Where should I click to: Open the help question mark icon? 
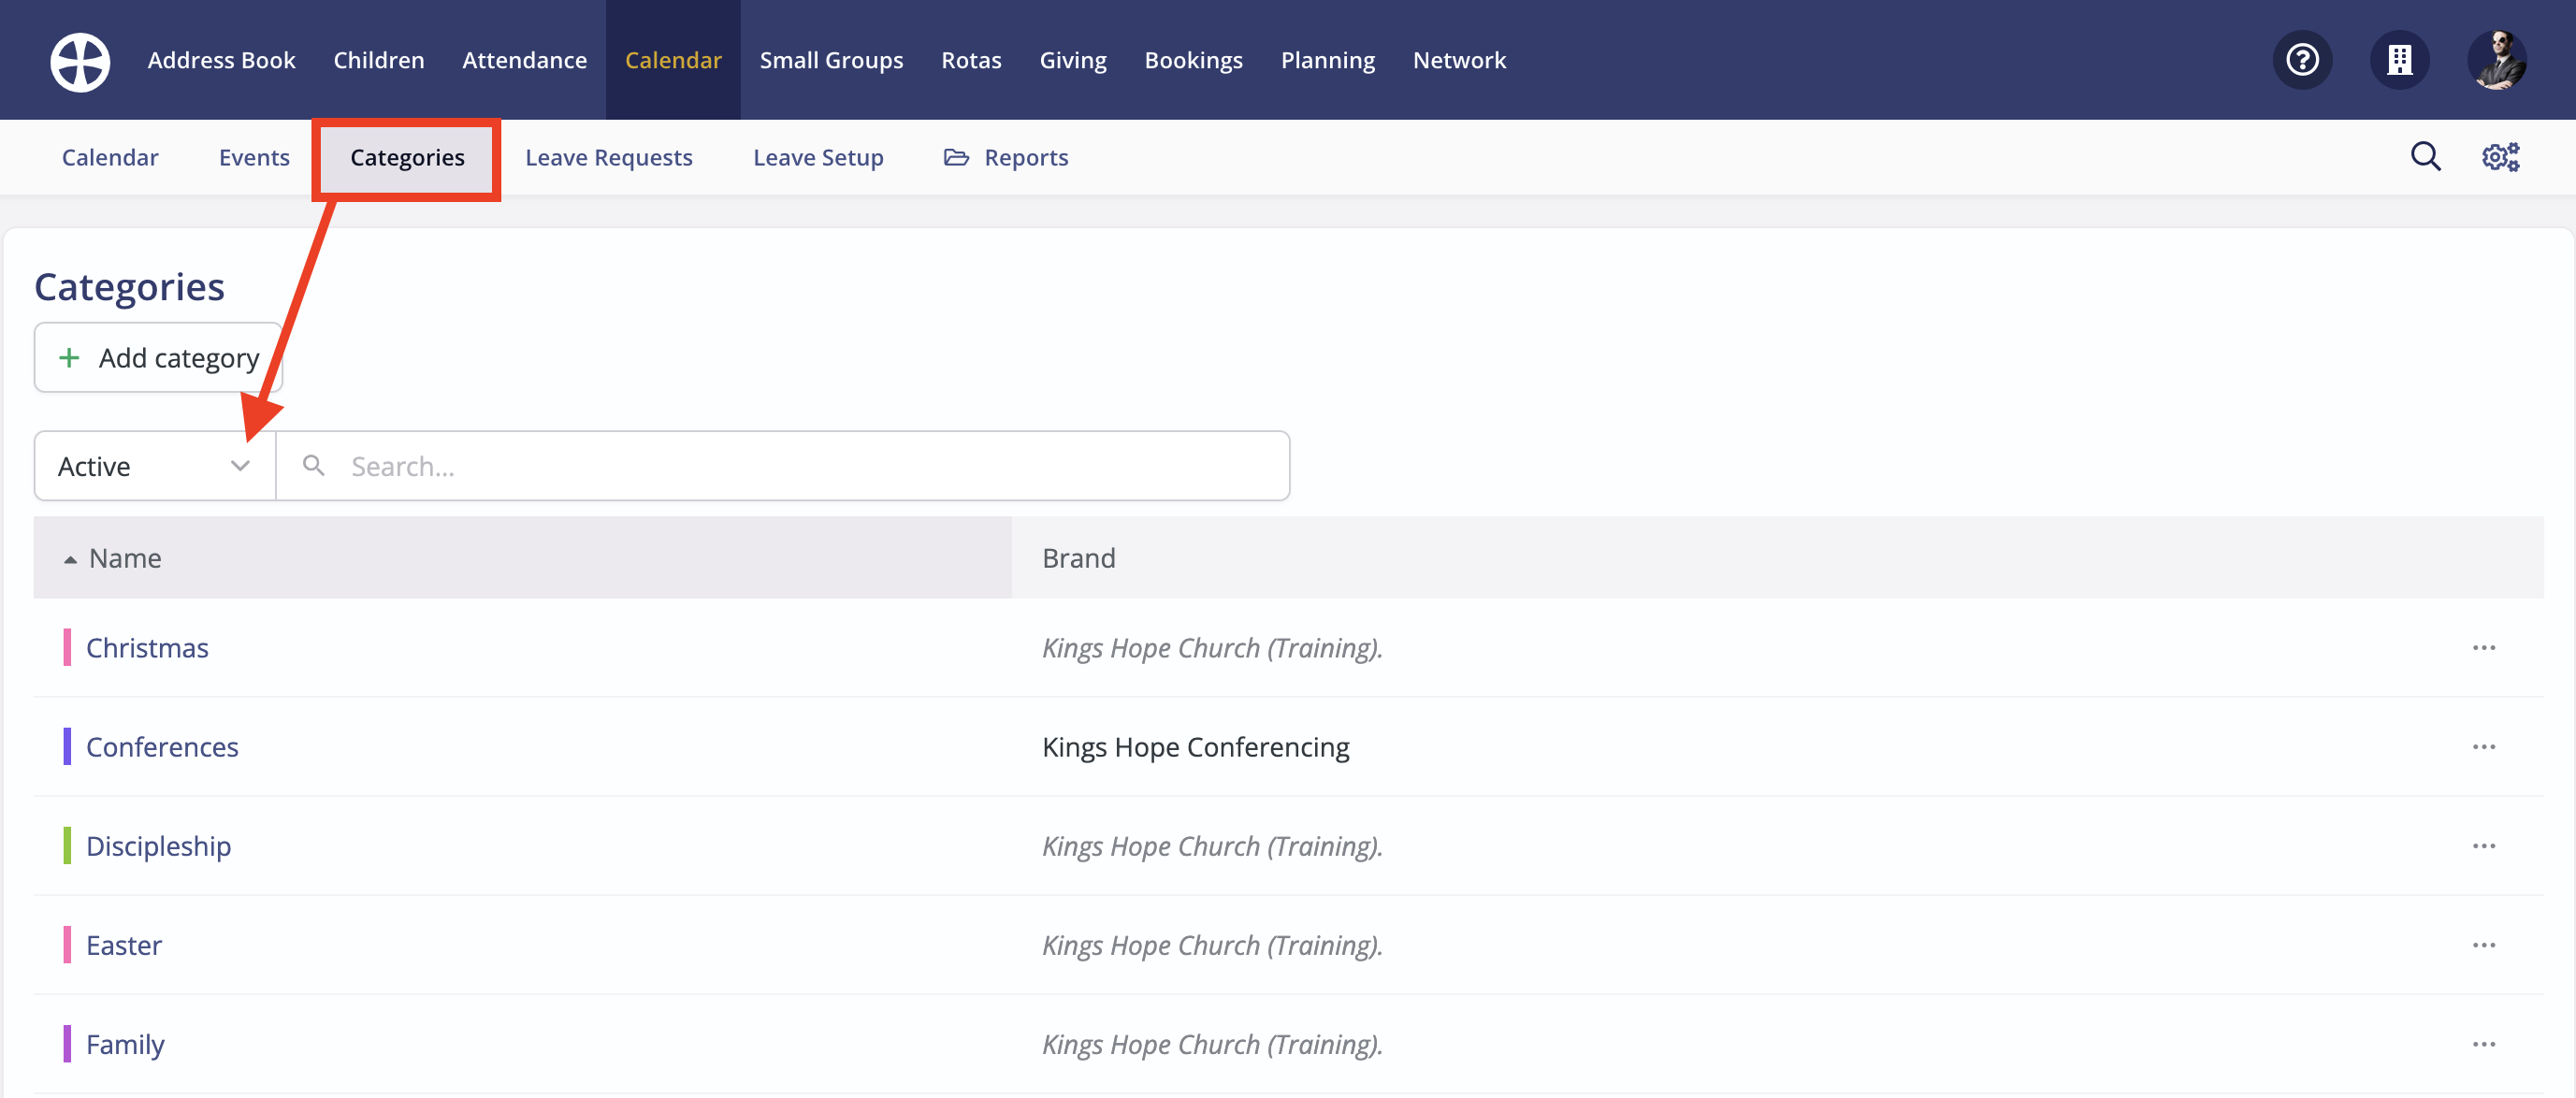coord(2302,61)
